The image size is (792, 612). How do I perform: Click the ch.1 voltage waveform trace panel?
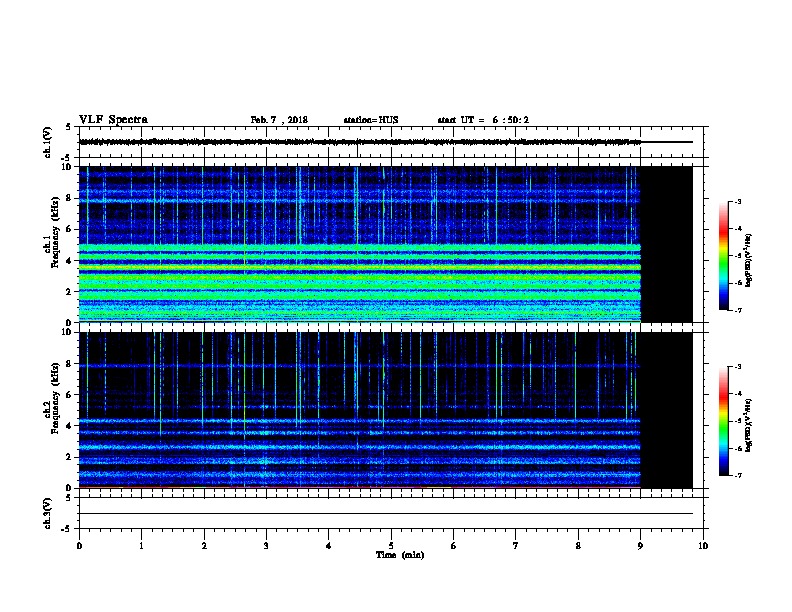pos(391,142)
